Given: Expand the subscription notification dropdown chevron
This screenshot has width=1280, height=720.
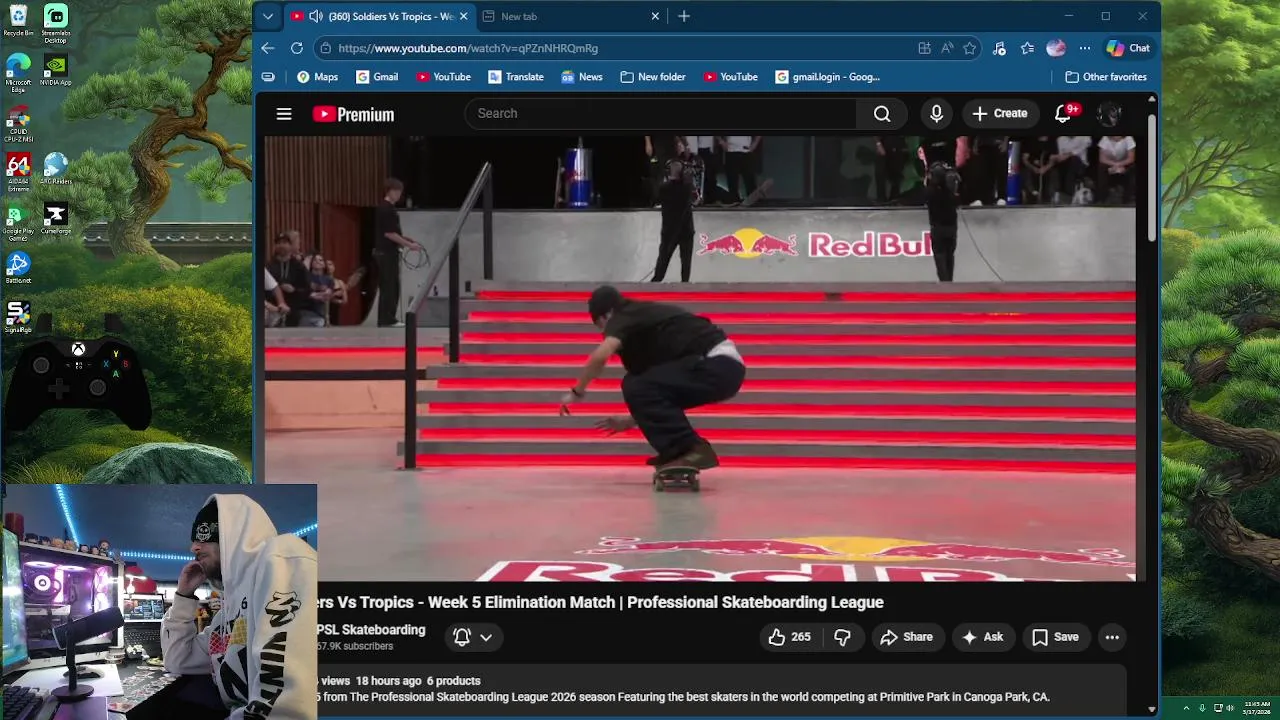Looking at the screenshot, I should click(486, 637).
